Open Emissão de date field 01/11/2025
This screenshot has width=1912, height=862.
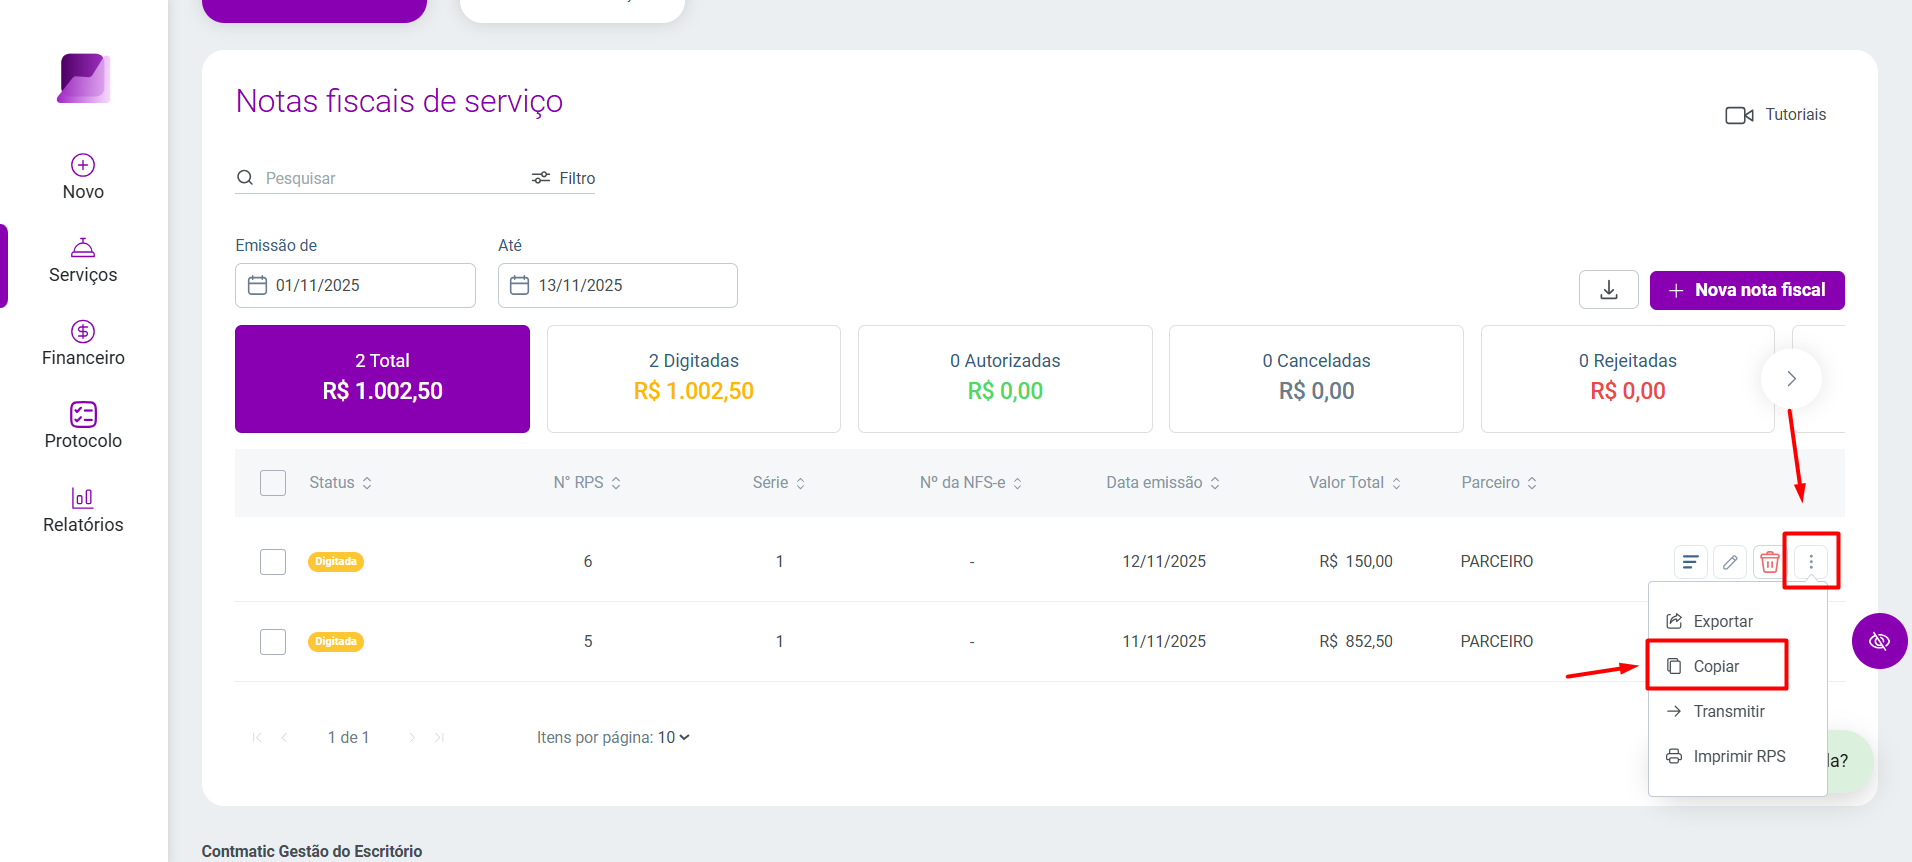355,286
